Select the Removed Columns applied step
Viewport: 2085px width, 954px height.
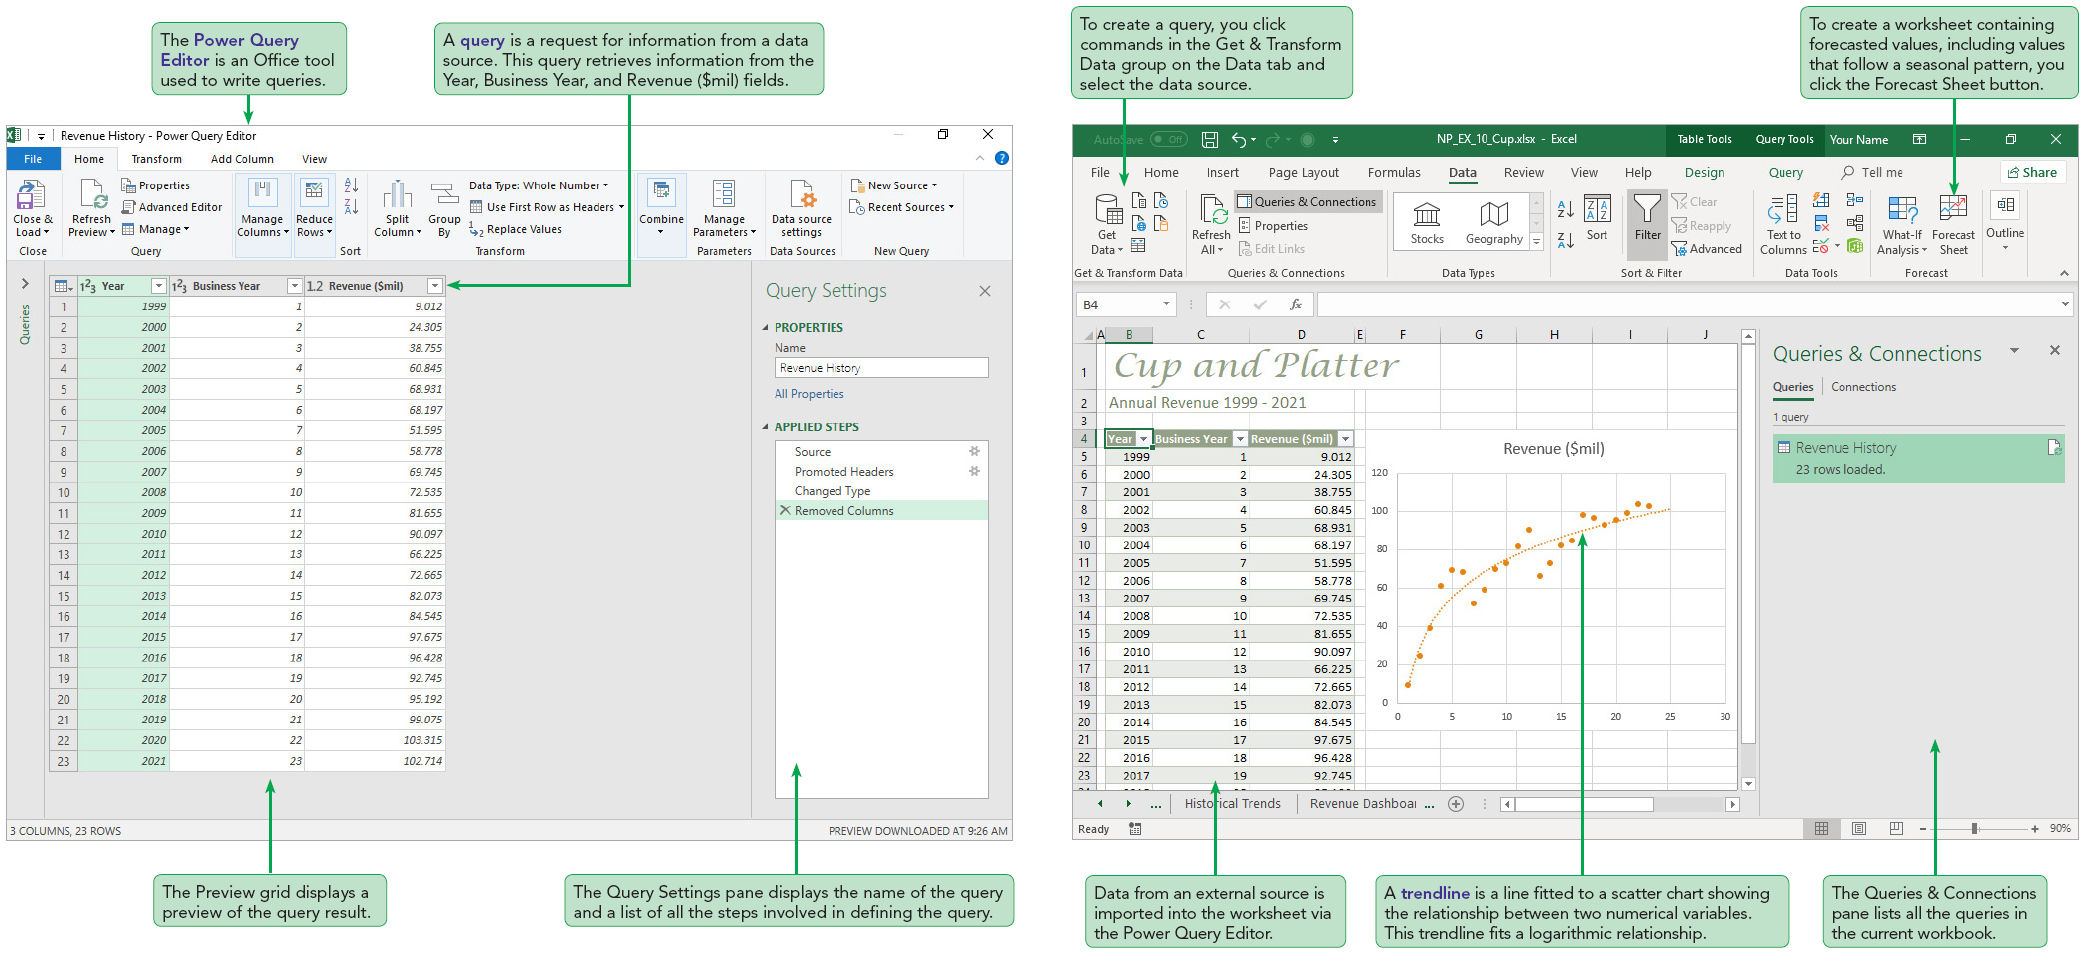point(881,511)
